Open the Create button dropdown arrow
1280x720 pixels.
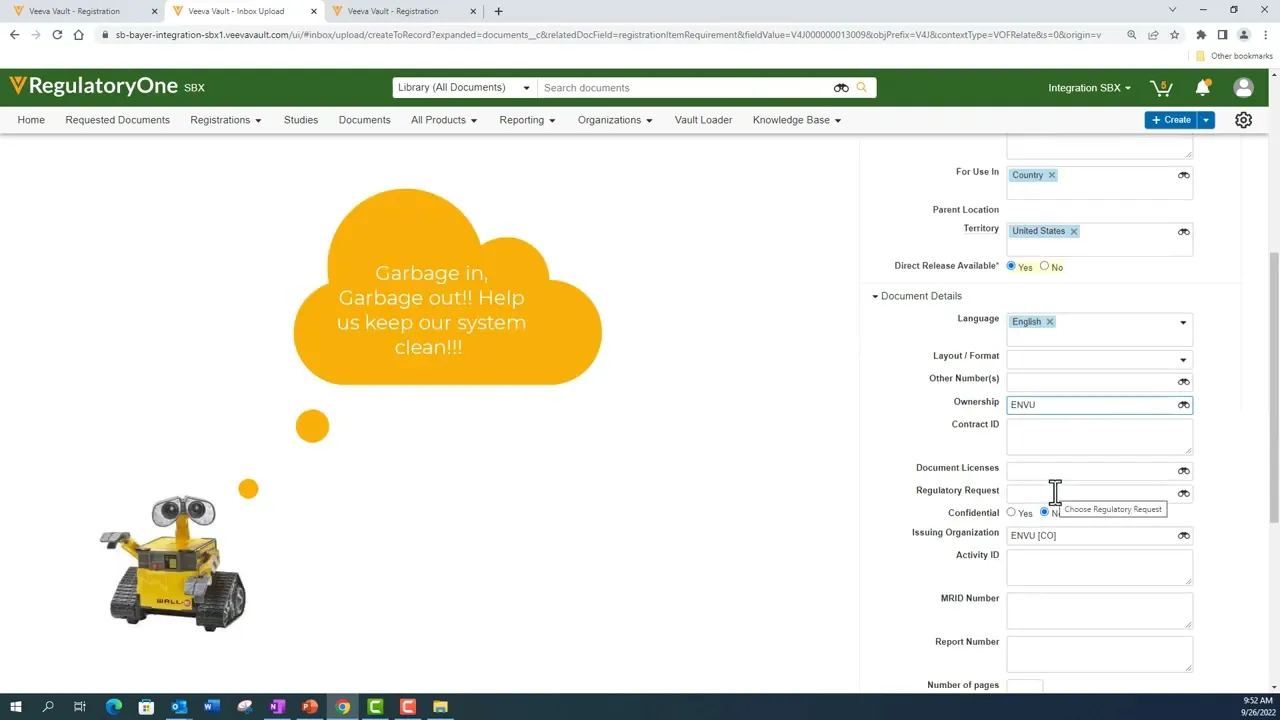pyautogui.click(x=1206, y=120)
